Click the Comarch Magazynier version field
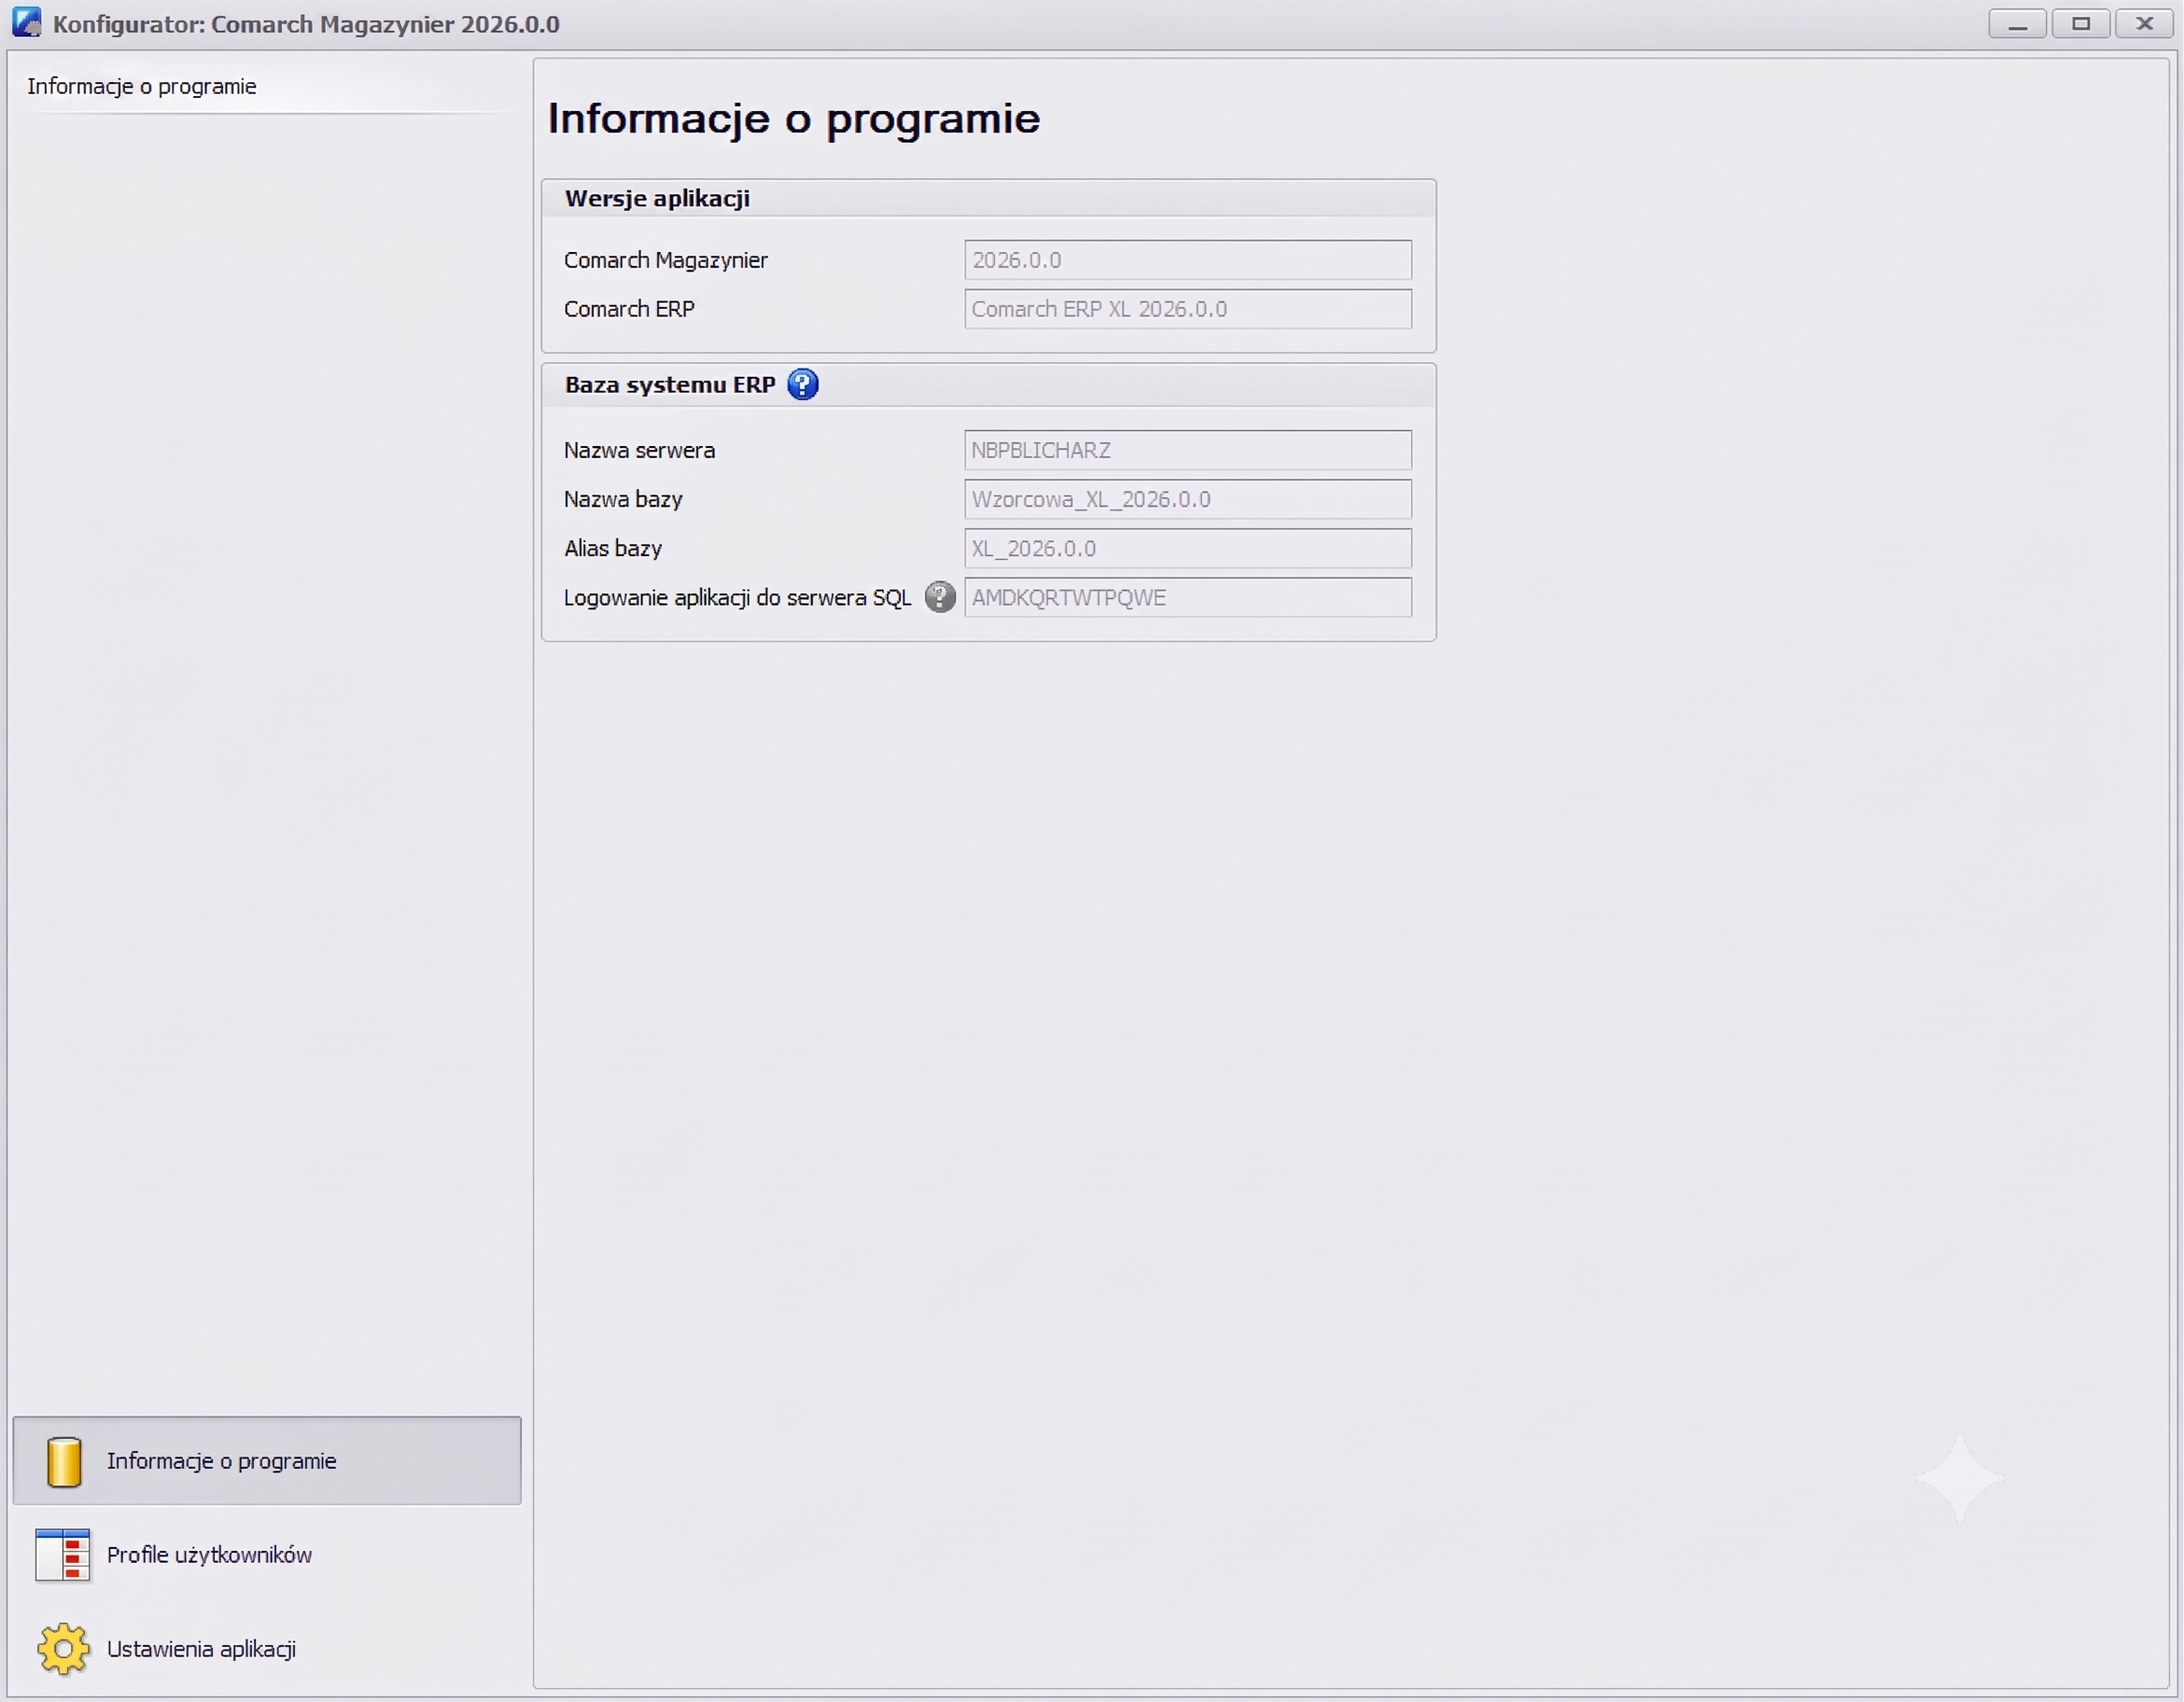The image size is (2184, 1702). pyautogui.click(x=1188, y=260)
